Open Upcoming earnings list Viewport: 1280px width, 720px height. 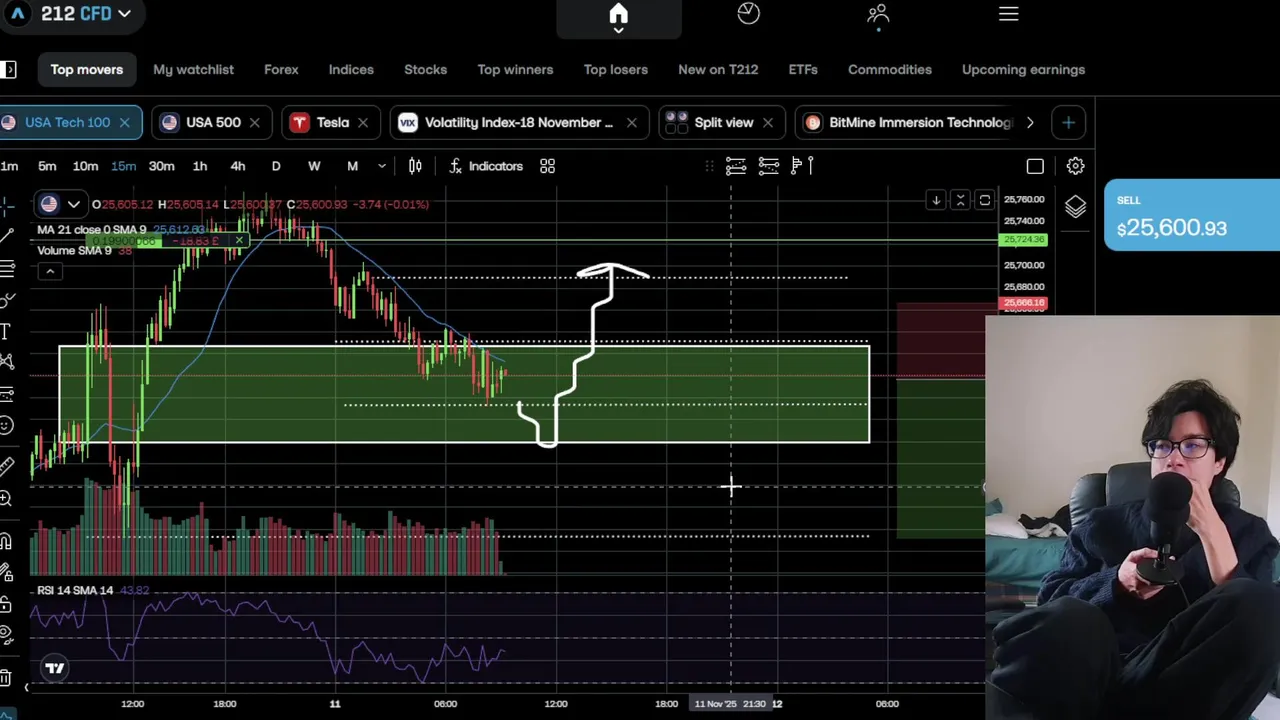(1023, 70)
